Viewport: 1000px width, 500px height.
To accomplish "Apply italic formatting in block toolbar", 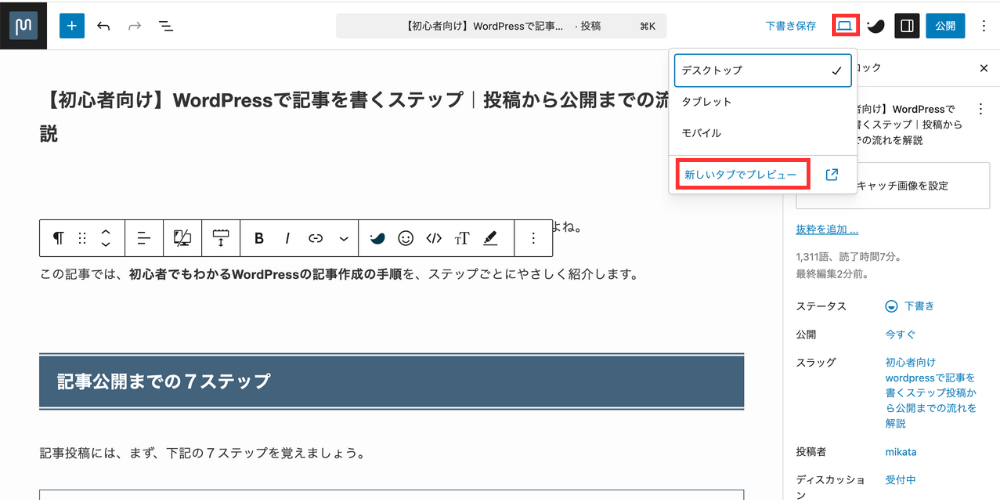I will point(287,238).
